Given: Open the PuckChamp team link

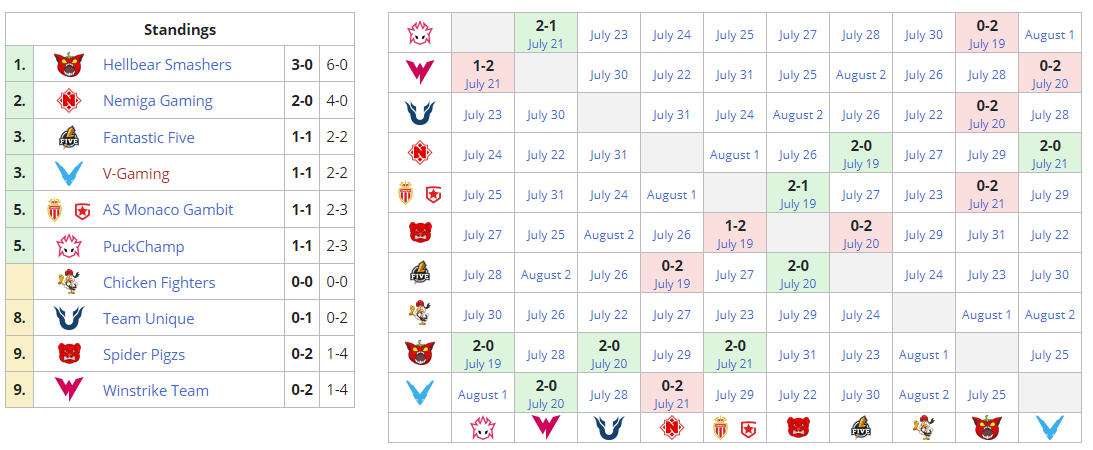Looking at the screenshot, I should [x=144, y=246].
